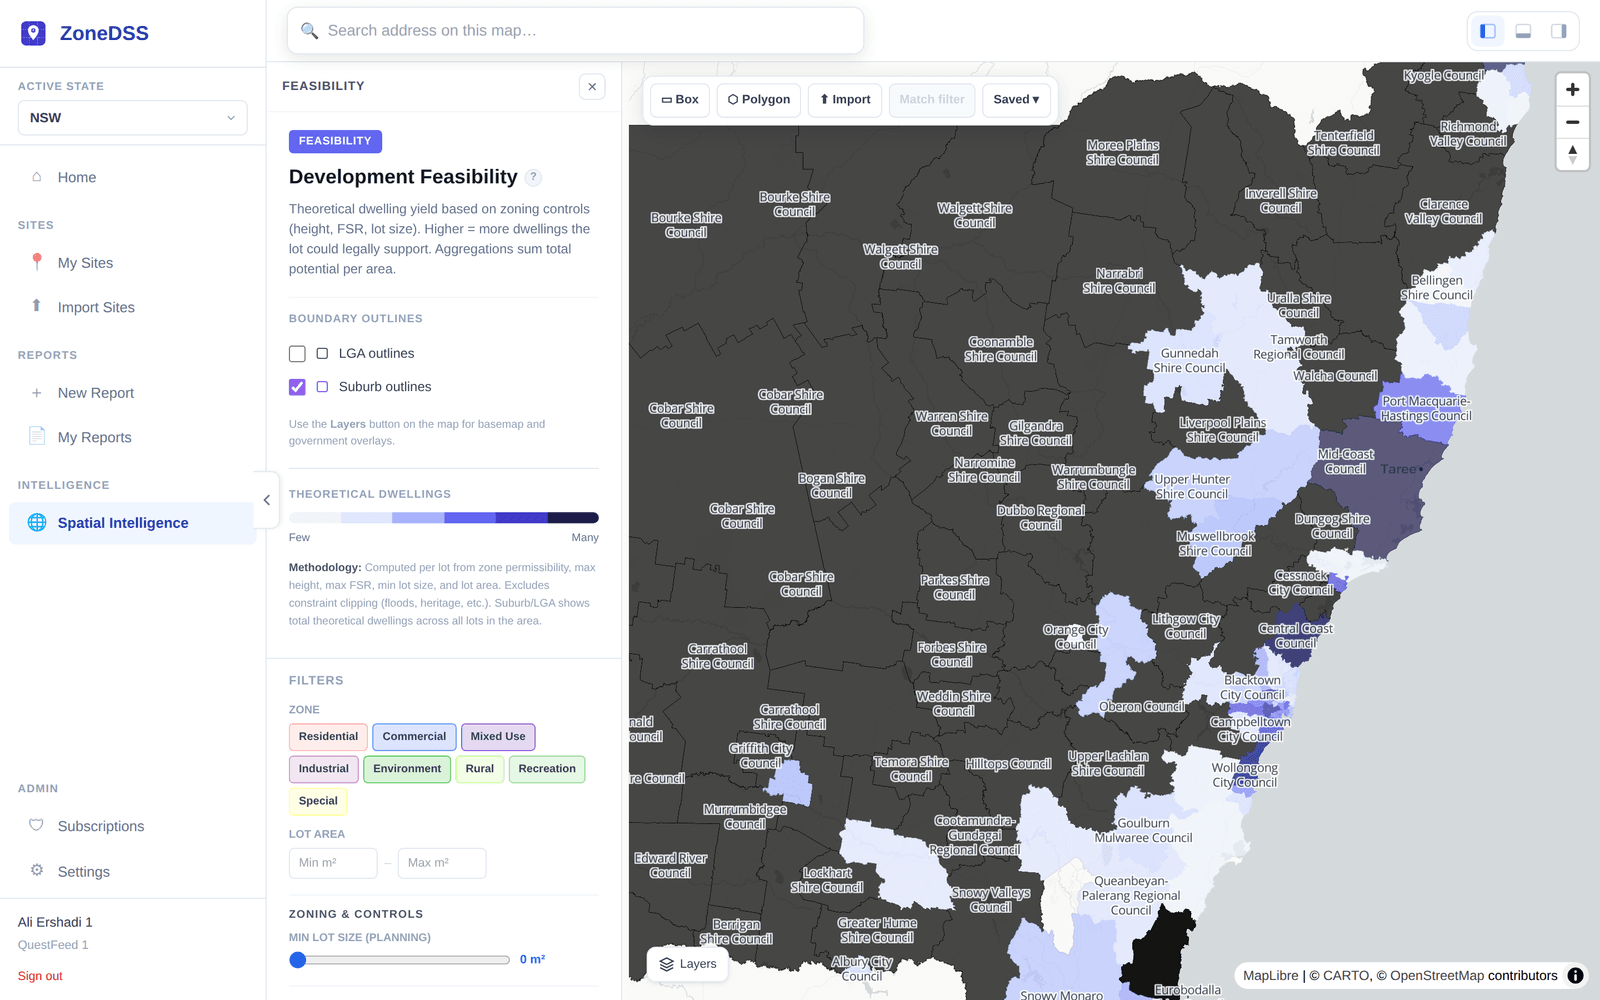Open the Saved dropdown

point(1016,100)
